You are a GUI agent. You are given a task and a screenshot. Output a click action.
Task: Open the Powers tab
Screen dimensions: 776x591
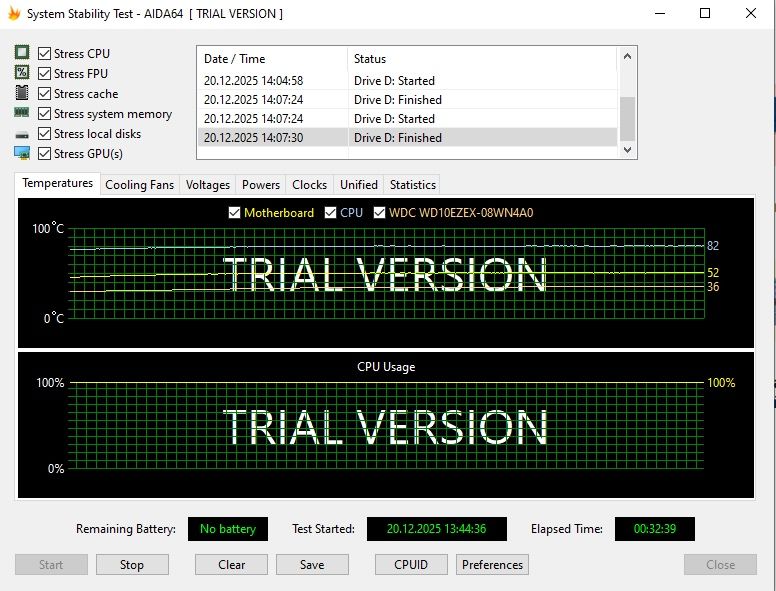pos(261,185)
